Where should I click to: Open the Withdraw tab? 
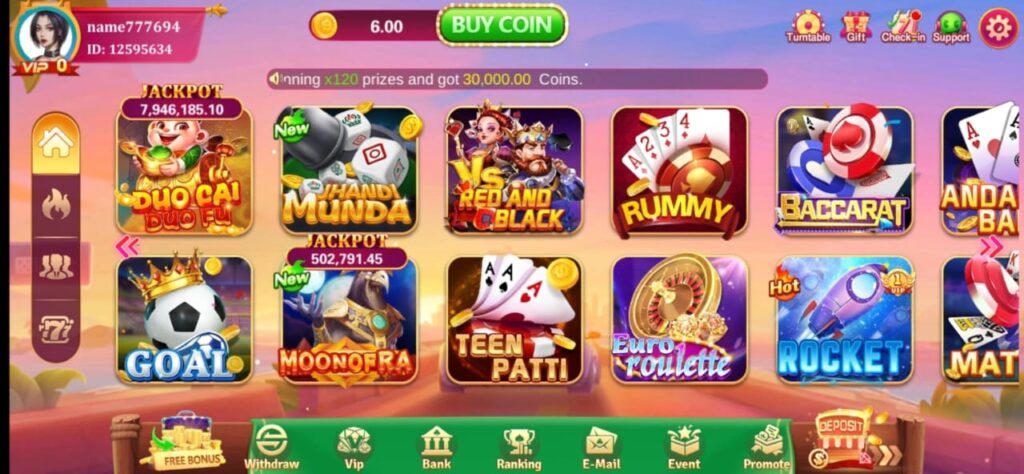point(272,447)
